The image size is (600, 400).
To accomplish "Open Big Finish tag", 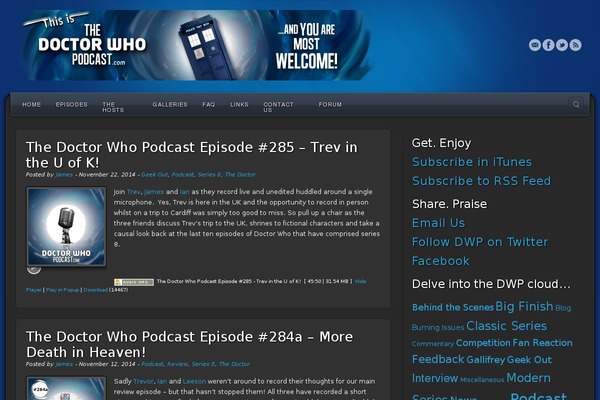I will pos(524,306).
